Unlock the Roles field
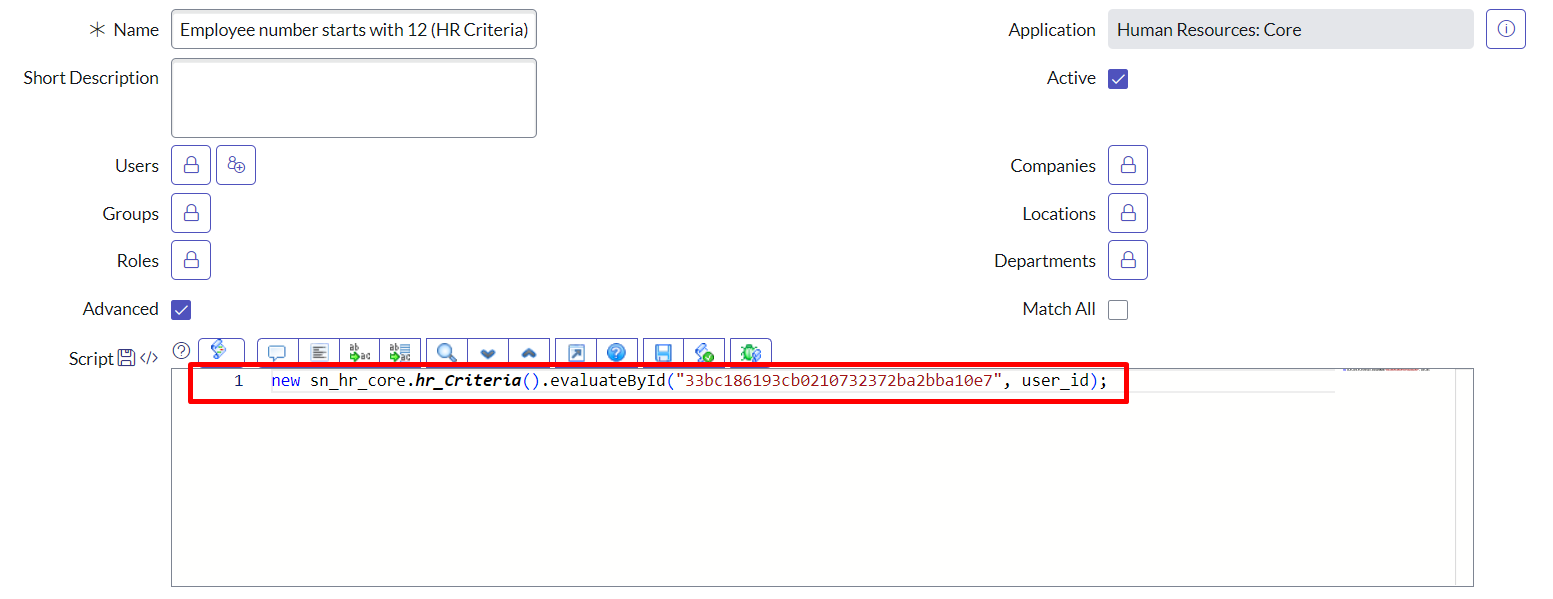The image size is (1553, 599). 191,261
